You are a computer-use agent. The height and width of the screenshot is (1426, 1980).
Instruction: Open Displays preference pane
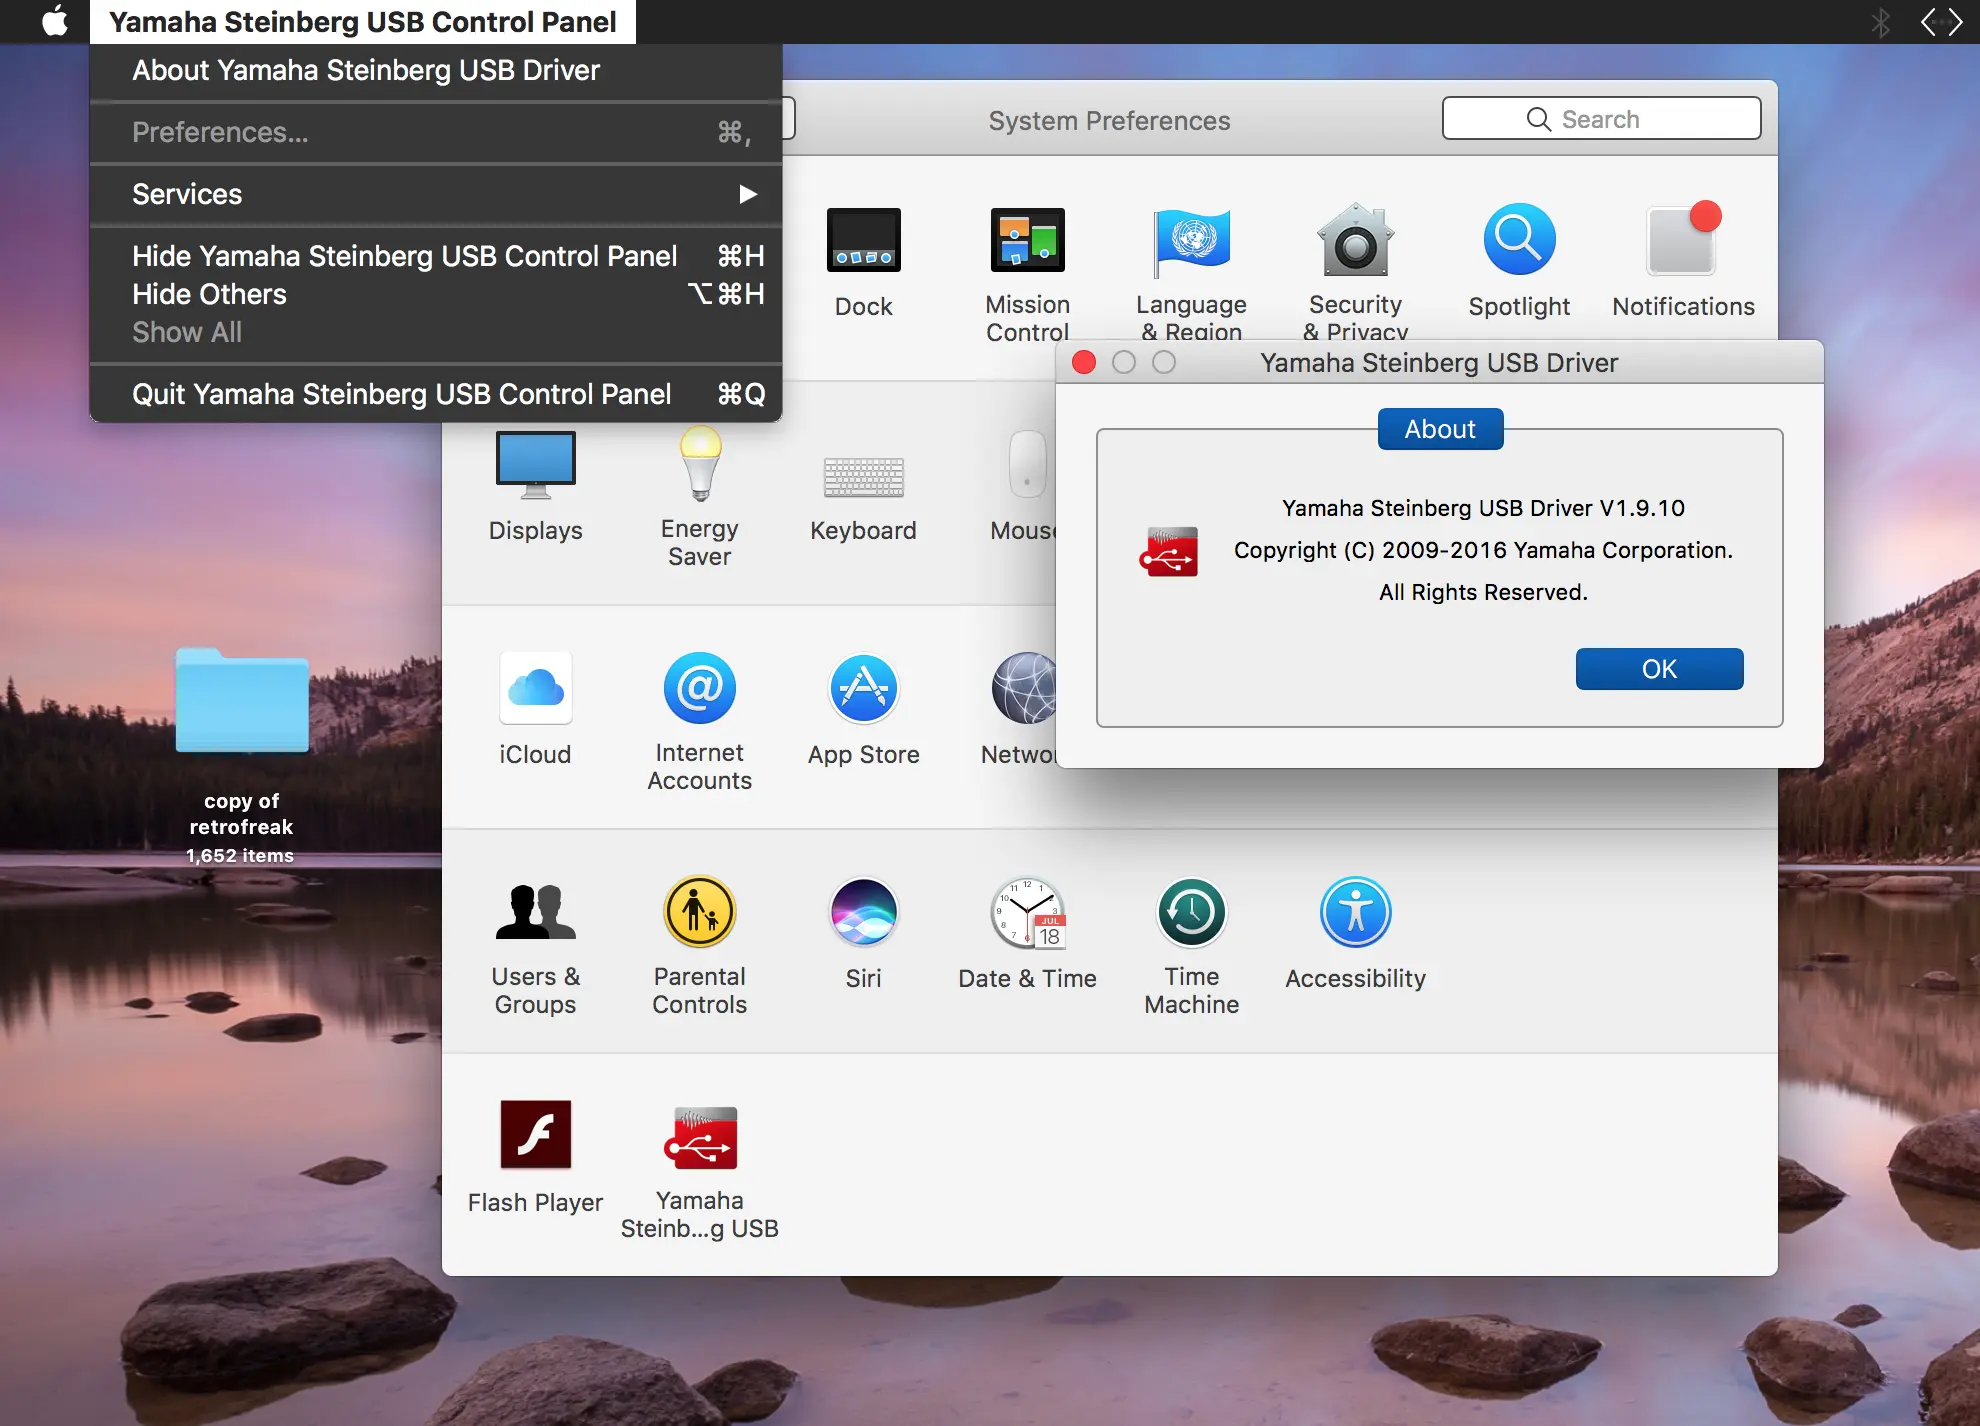click(536, 464)
